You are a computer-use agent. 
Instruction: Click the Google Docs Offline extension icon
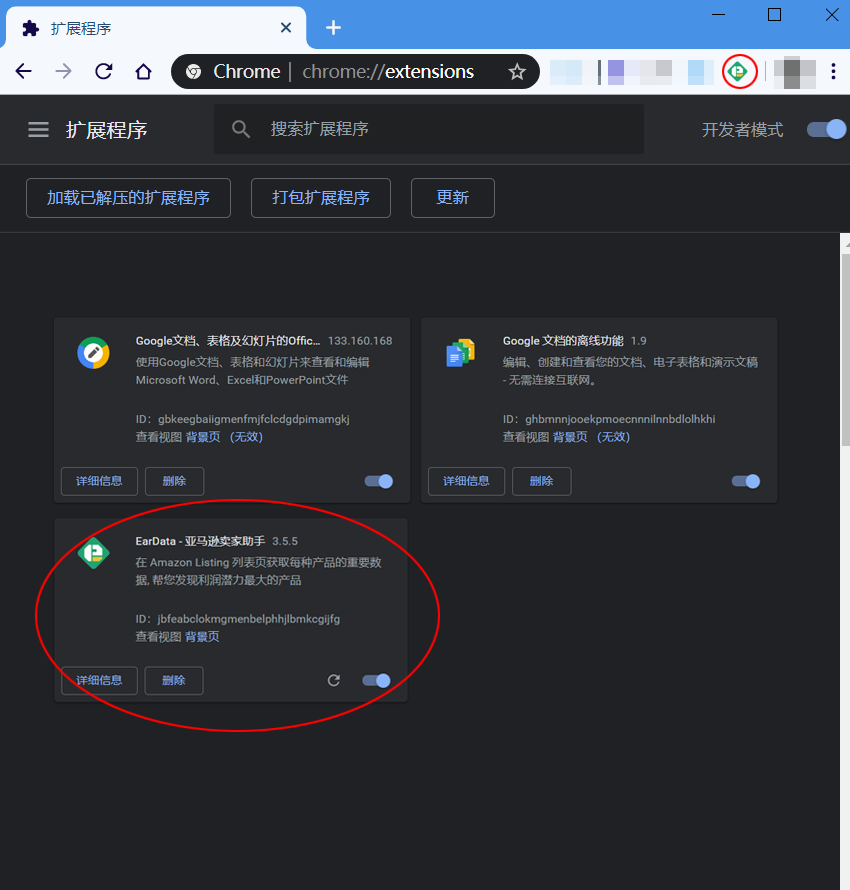(x=460, y=352)
